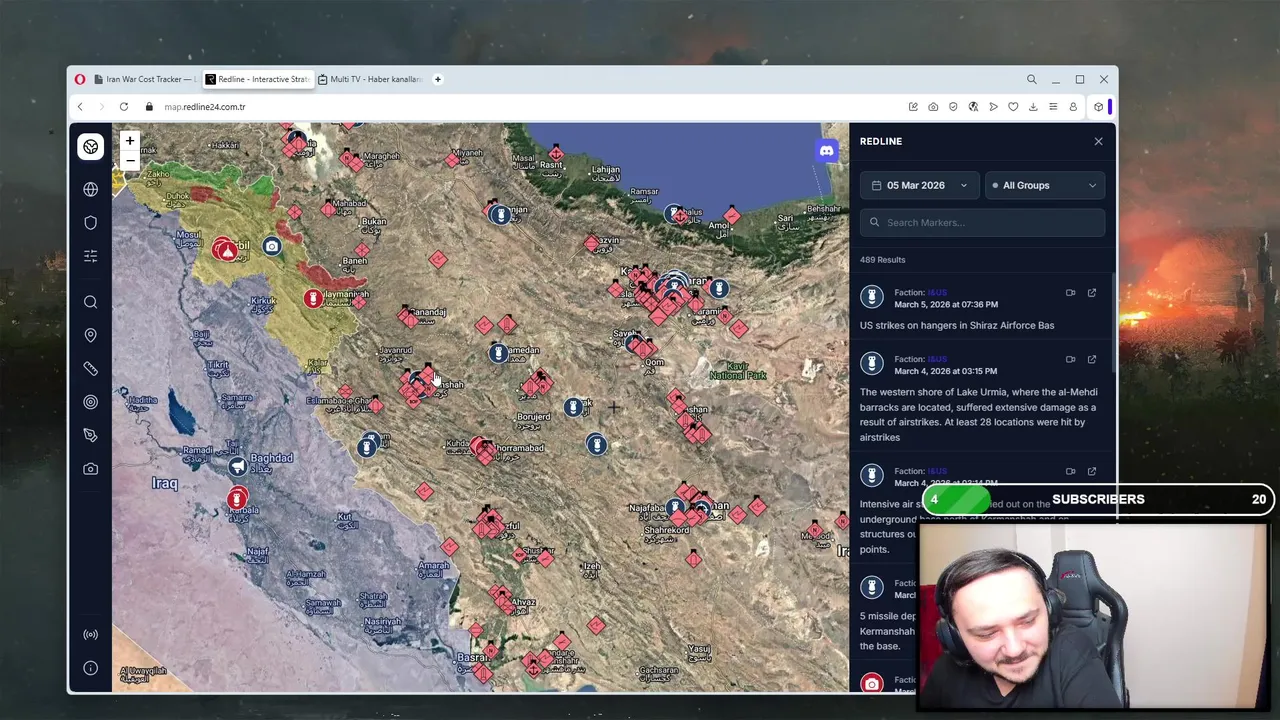
Task: Open the browser easy setup menu icon
Action: pyautogui.click(x=1053, y=107)
